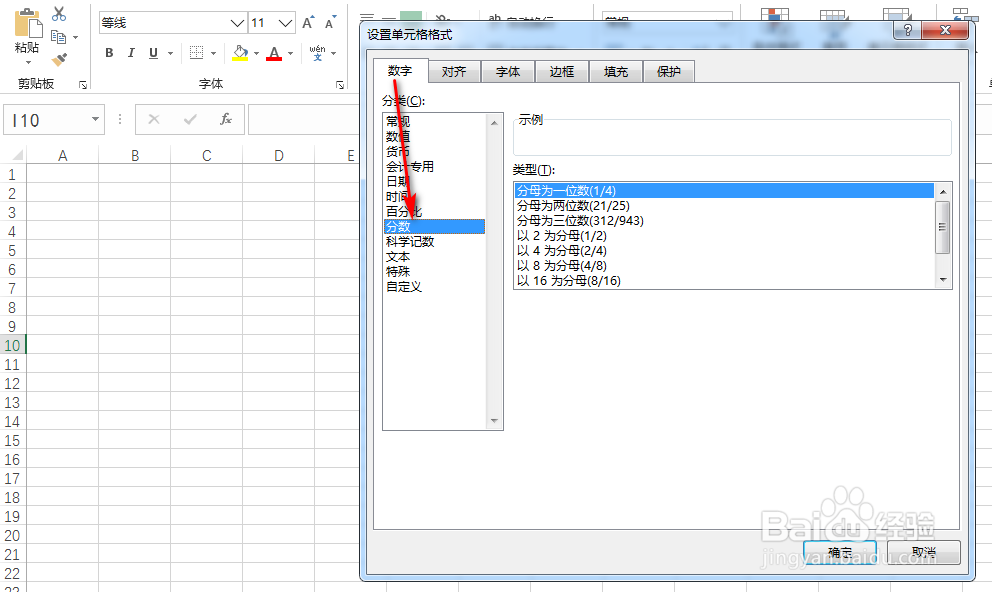
Task: Toggle underline formatting
Action: point(152,52)
